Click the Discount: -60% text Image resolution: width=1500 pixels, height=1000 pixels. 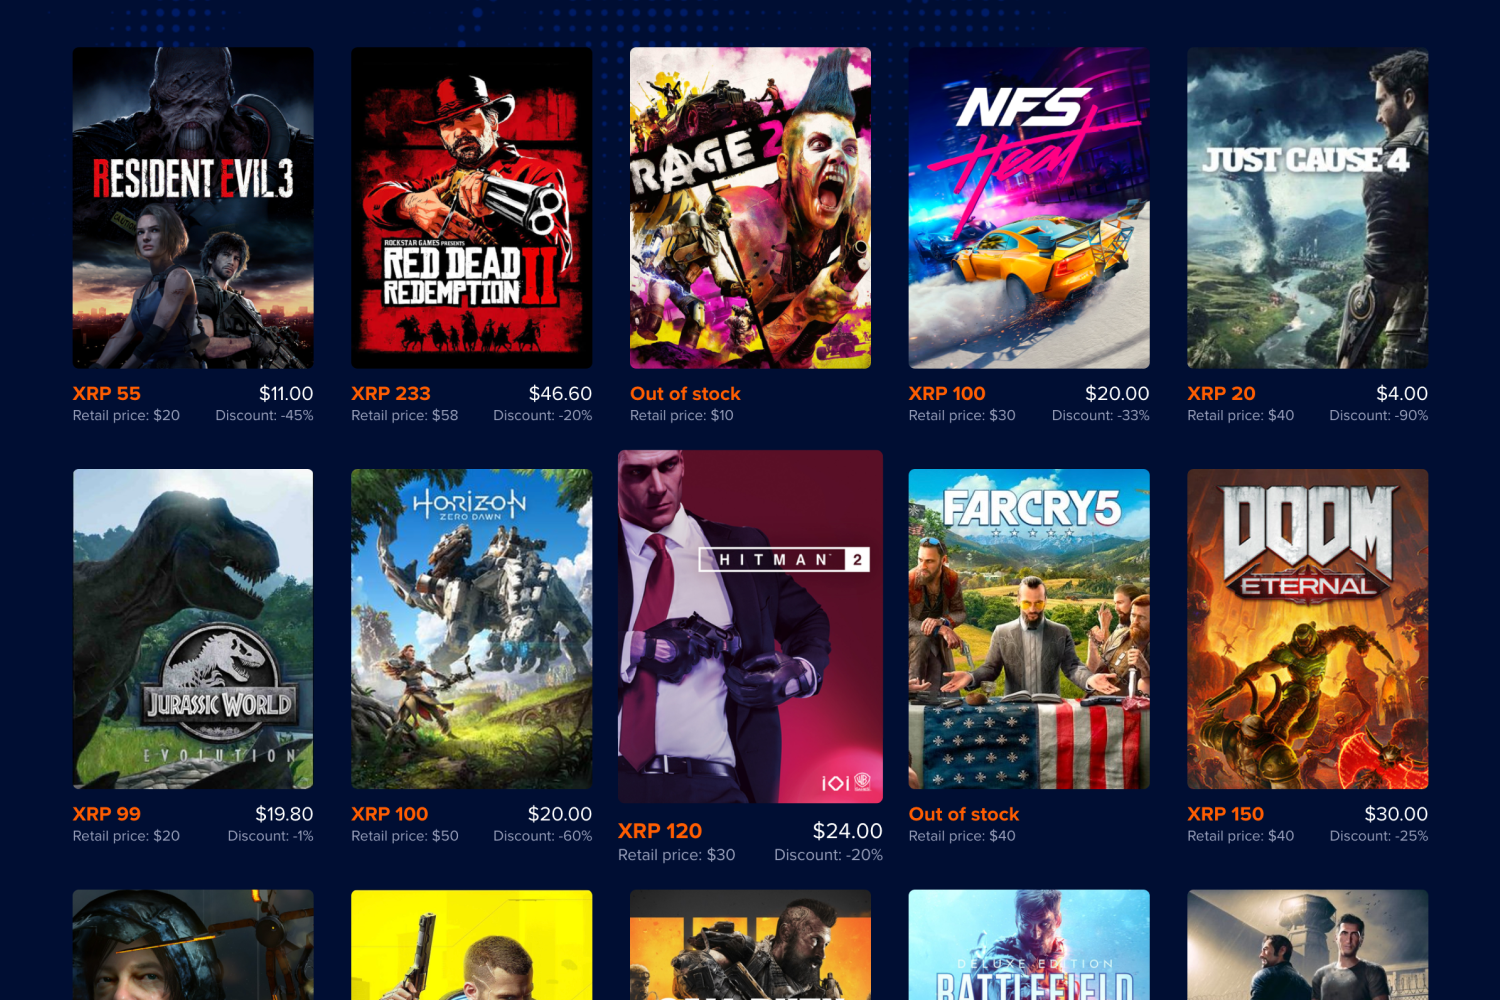click(543, 836)
